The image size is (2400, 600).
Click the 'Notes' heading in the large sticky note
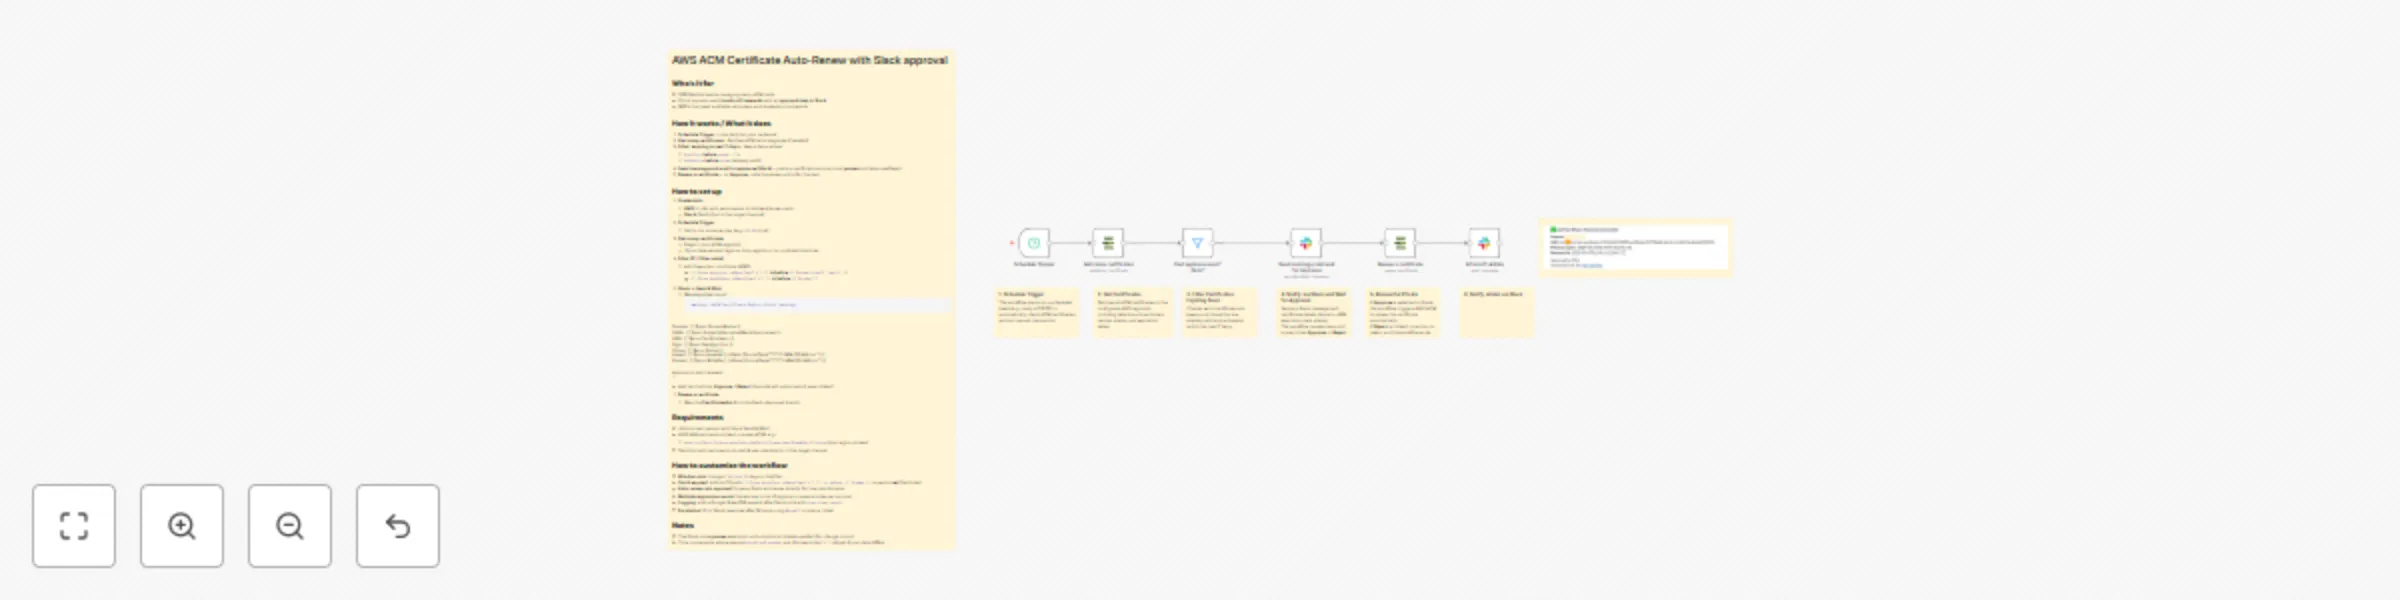683,525
